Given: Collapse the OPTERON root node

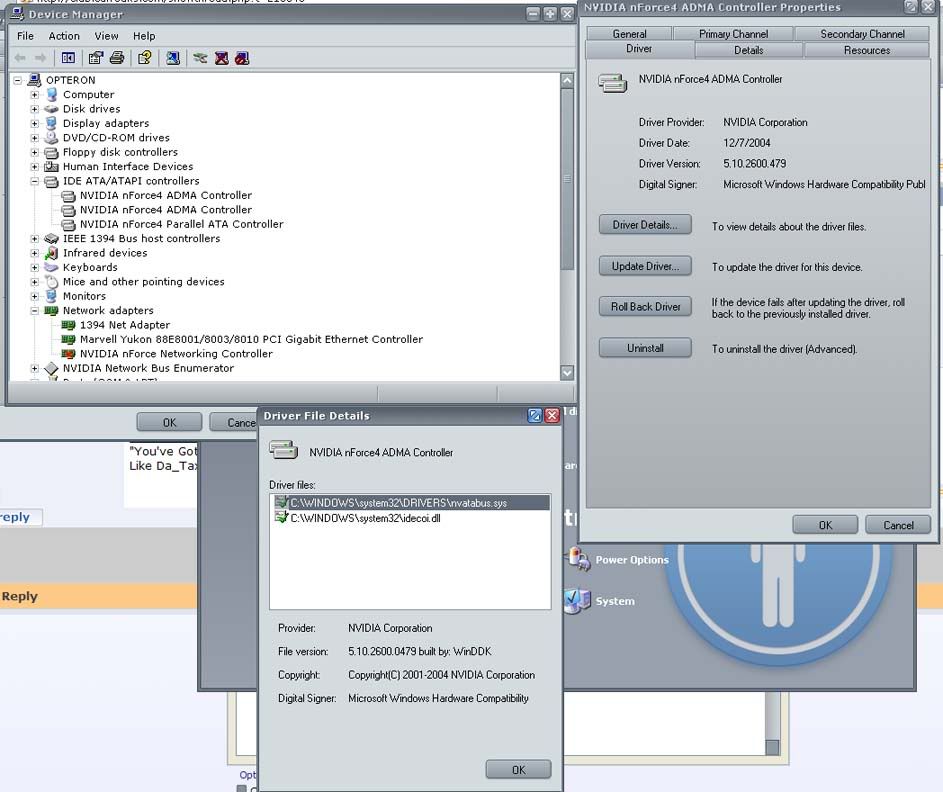Looking at the screenshot, I should click(x=17, y=80).
